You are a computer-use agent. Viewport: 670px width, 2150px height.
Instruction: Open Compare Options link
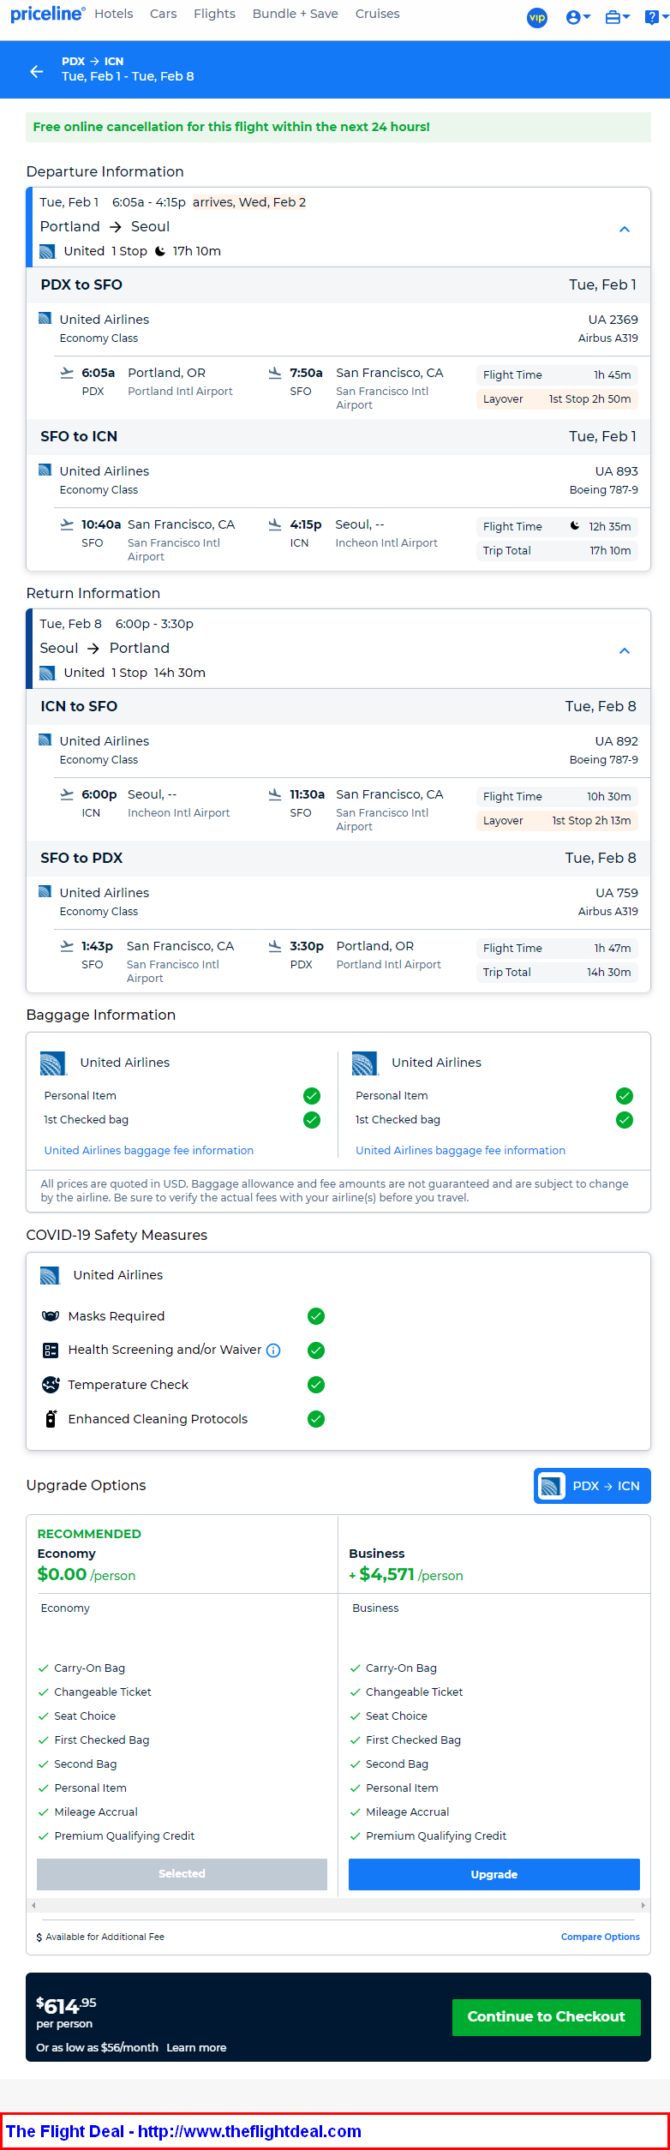[x=600, y=1937]
